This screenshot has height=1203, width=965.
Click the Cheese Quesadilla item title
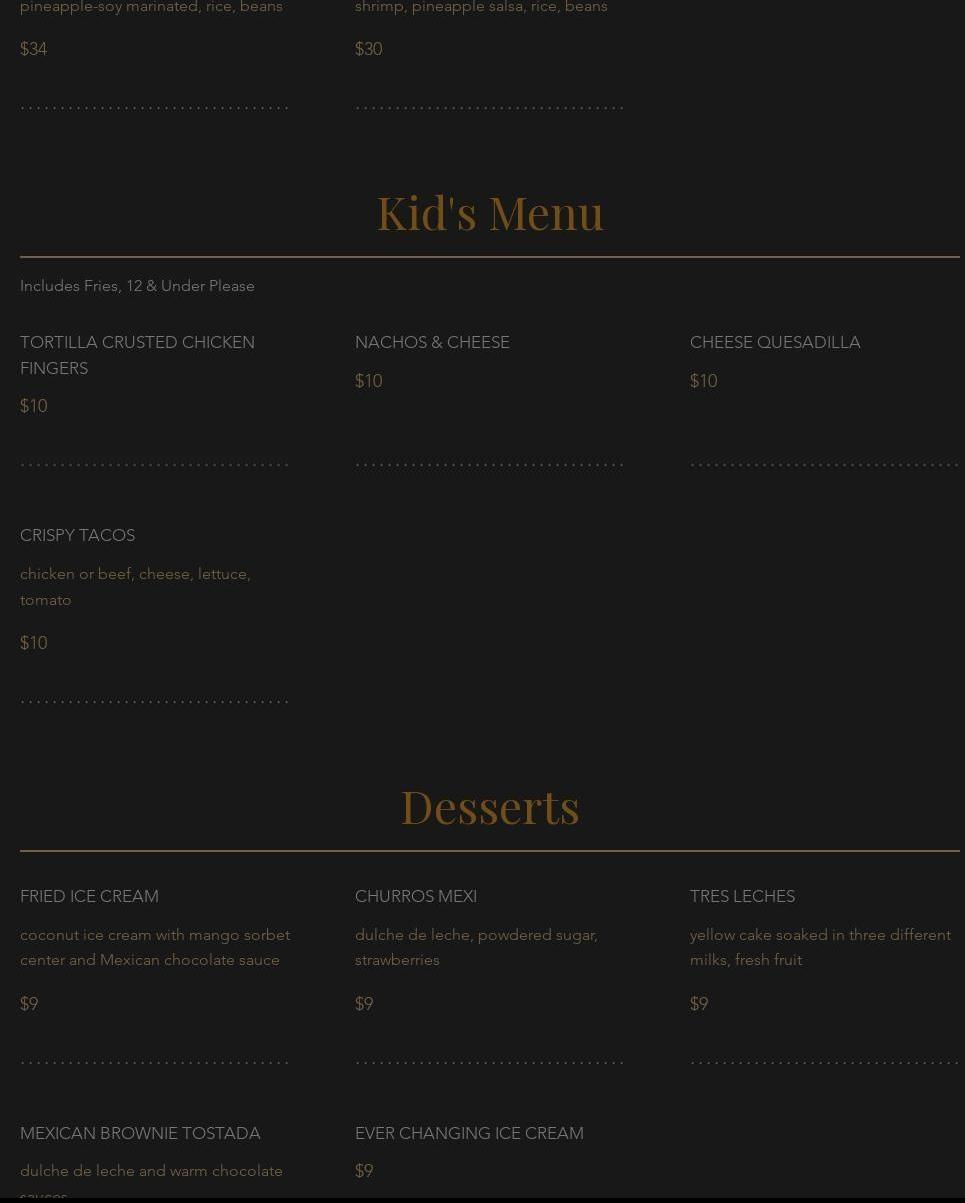775,342
